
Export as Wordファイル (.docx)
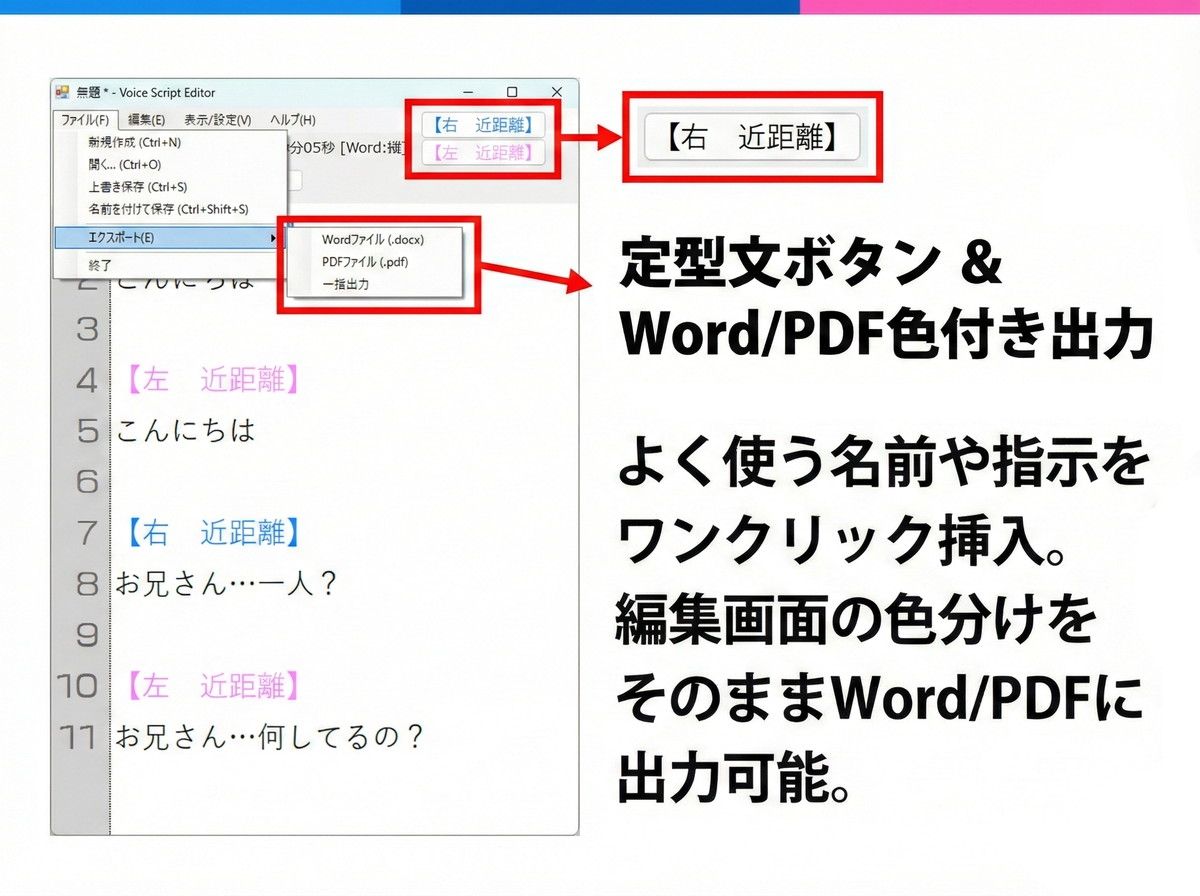[373, 240]
